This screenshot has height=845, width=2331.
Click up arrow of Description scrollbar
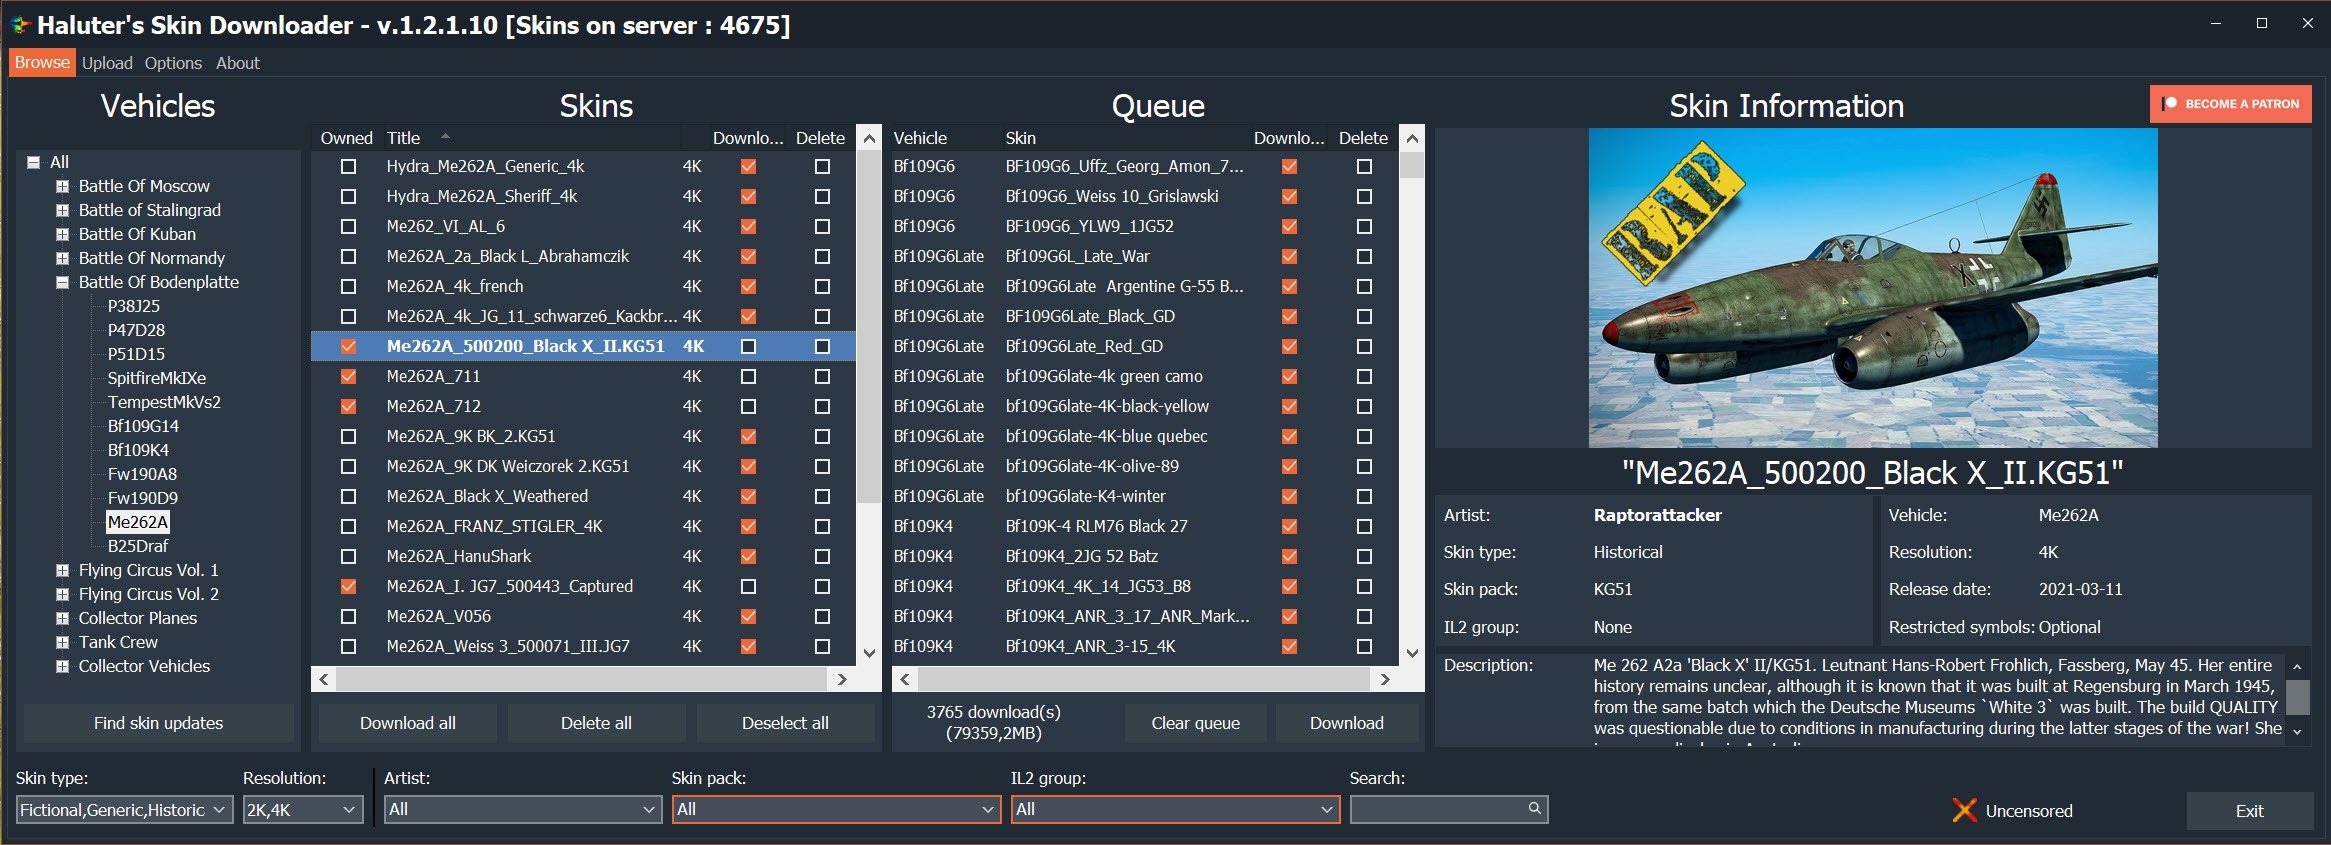coord(2297,667)
